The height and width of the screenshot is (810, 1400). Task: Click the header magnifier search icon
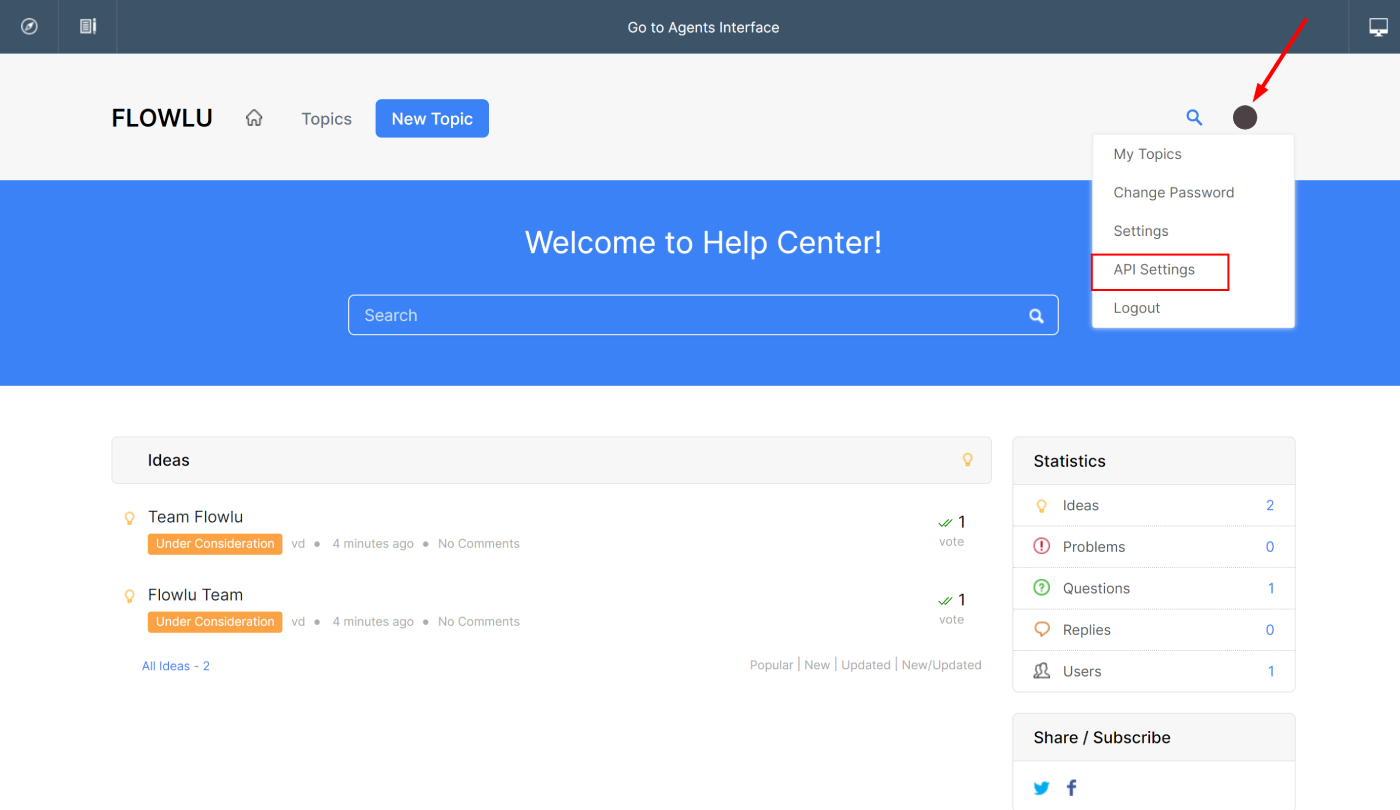[1194, 117]
